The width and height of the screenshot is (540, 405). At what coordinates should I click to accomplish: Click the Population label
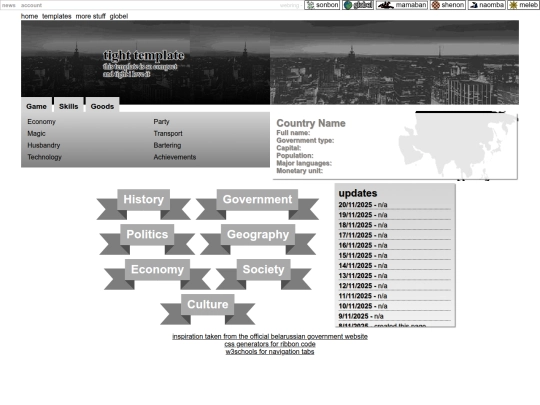pyautogui.click(x=295, y=156)
